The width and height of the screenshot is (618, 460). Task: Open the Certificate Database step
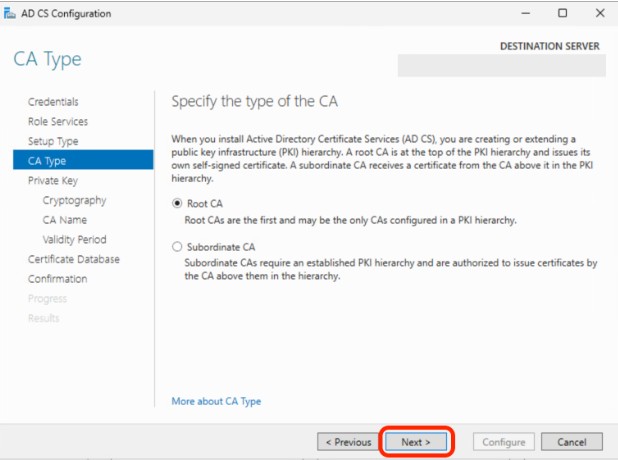click(74, 259)
